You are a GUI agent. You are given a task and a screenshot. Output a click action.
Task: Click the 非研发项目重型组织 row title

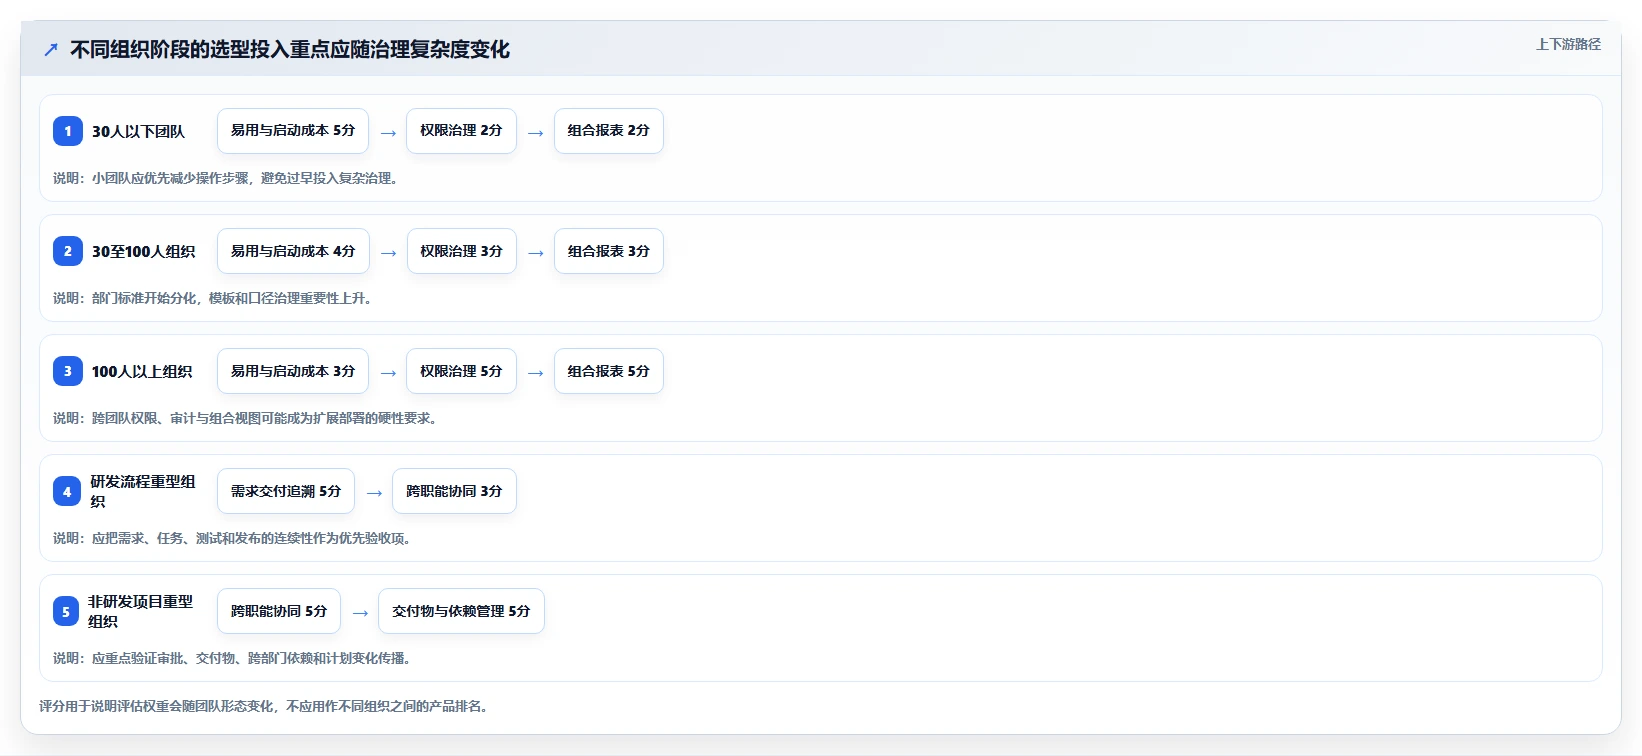click(141, 611)
